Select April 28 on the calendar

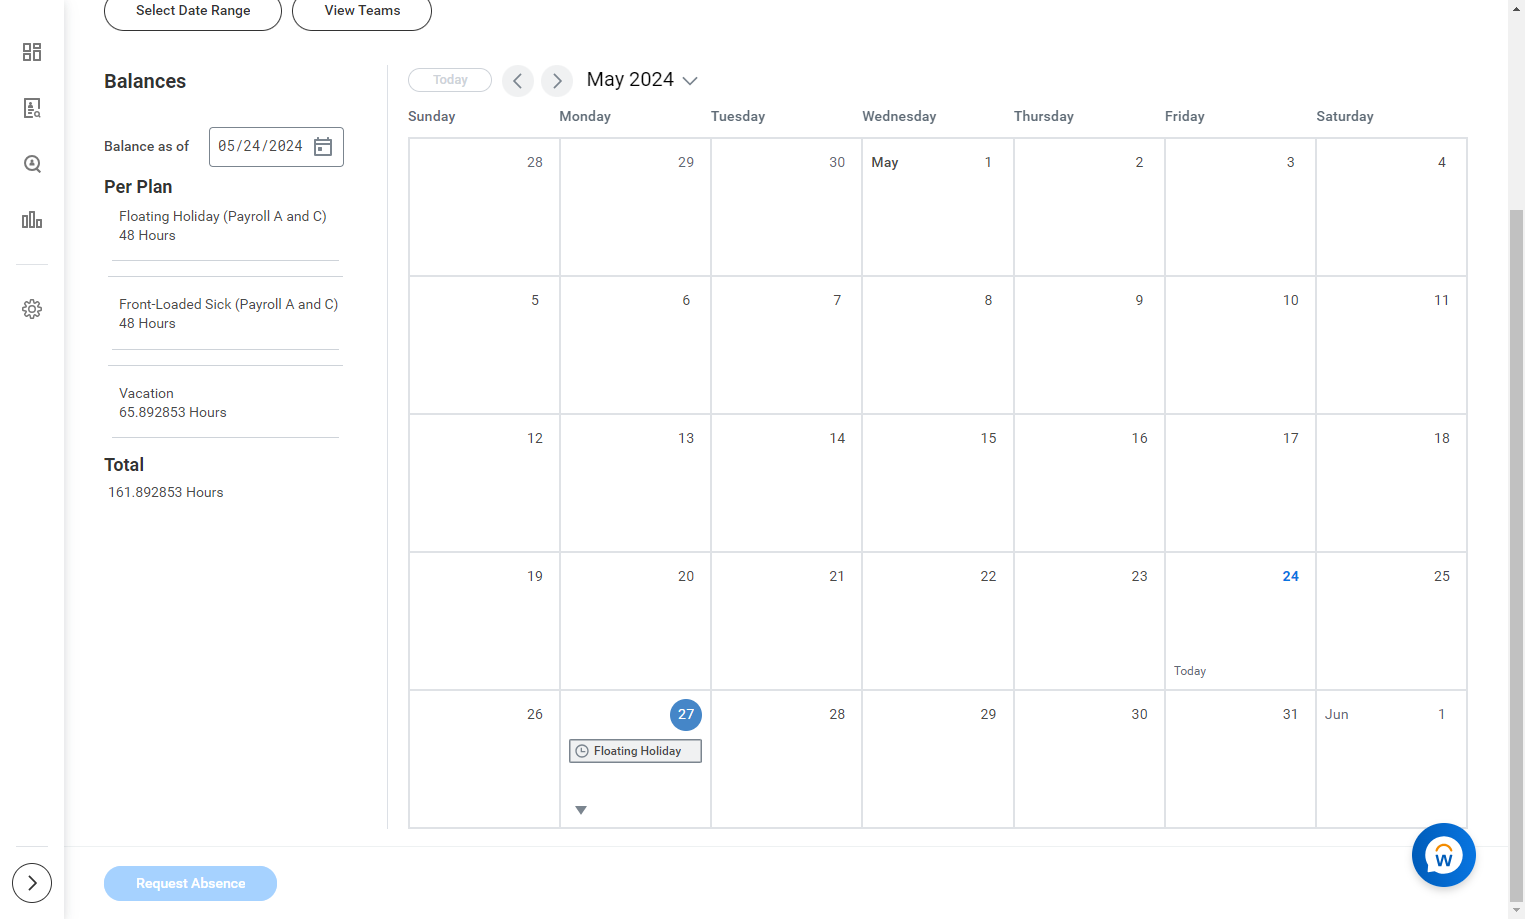[484, 207]
